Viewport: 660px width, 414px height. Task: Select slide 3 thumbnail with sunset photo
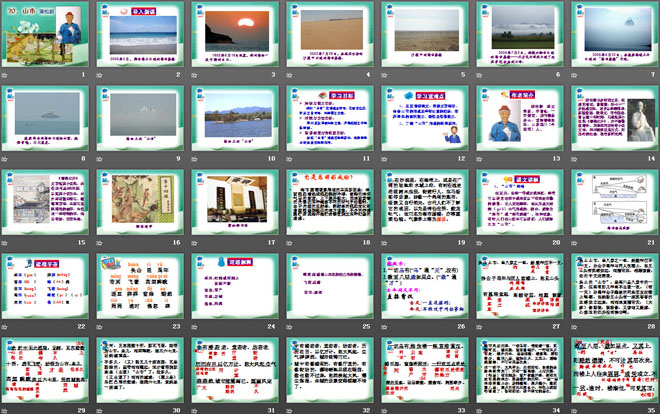pos(235,34)
